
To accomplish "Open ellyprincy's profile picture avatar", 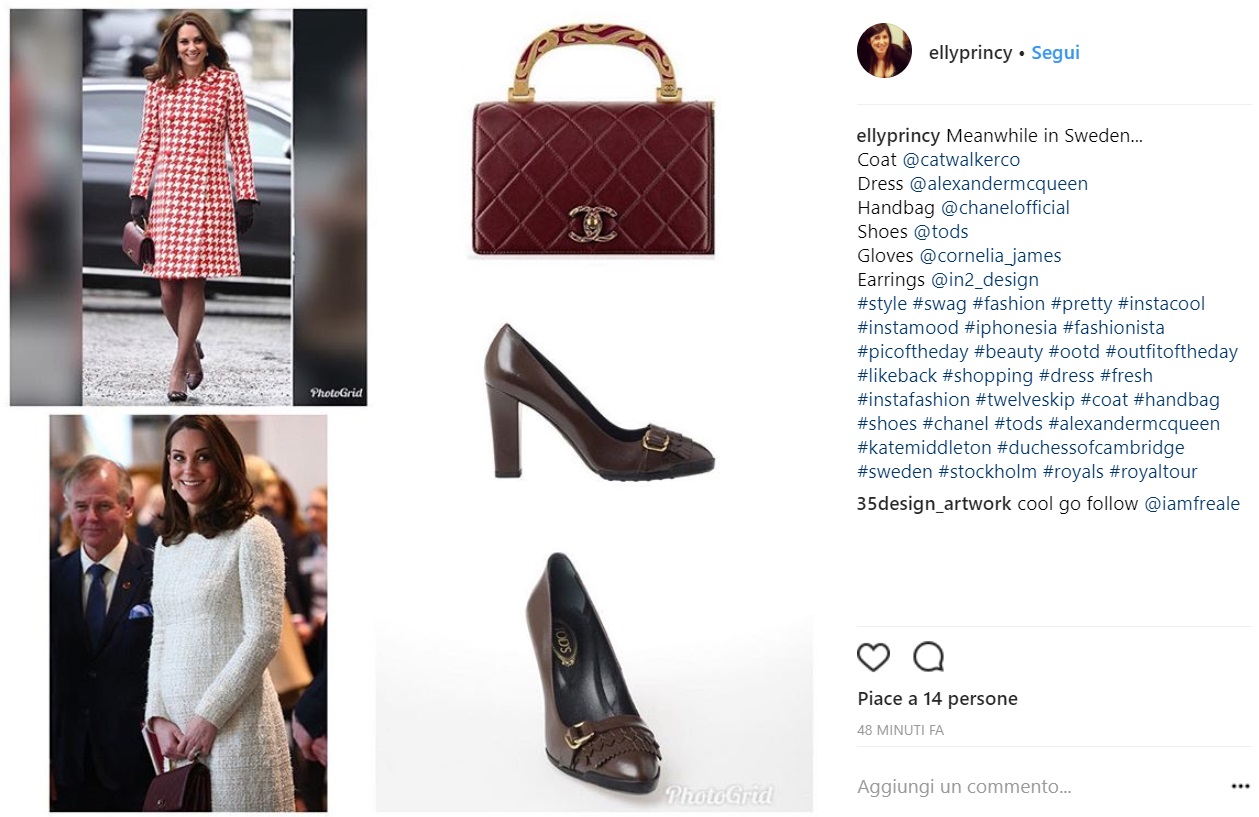I will pyautogui.click(x=884, y=51).
